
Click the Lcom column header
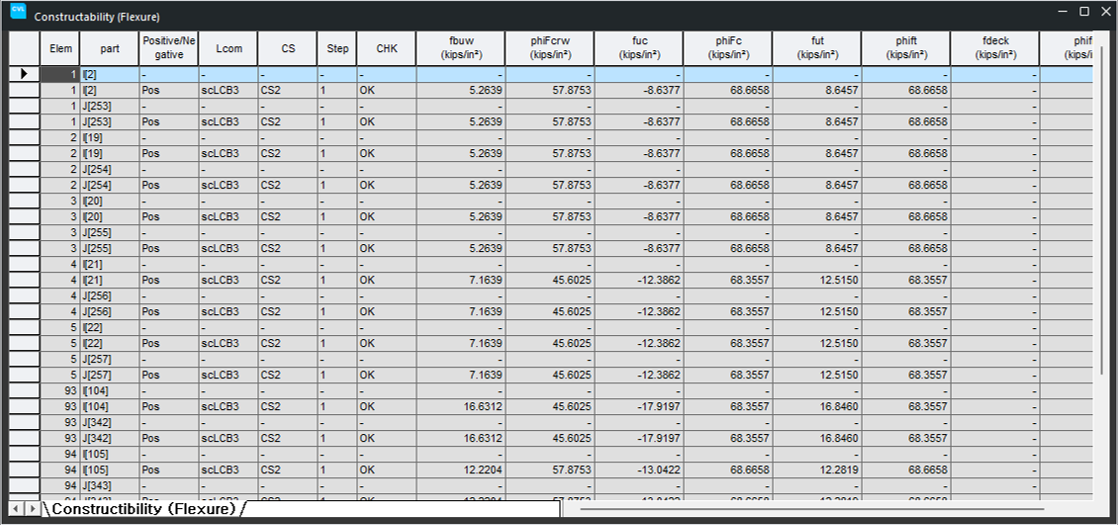click(227, 49)
